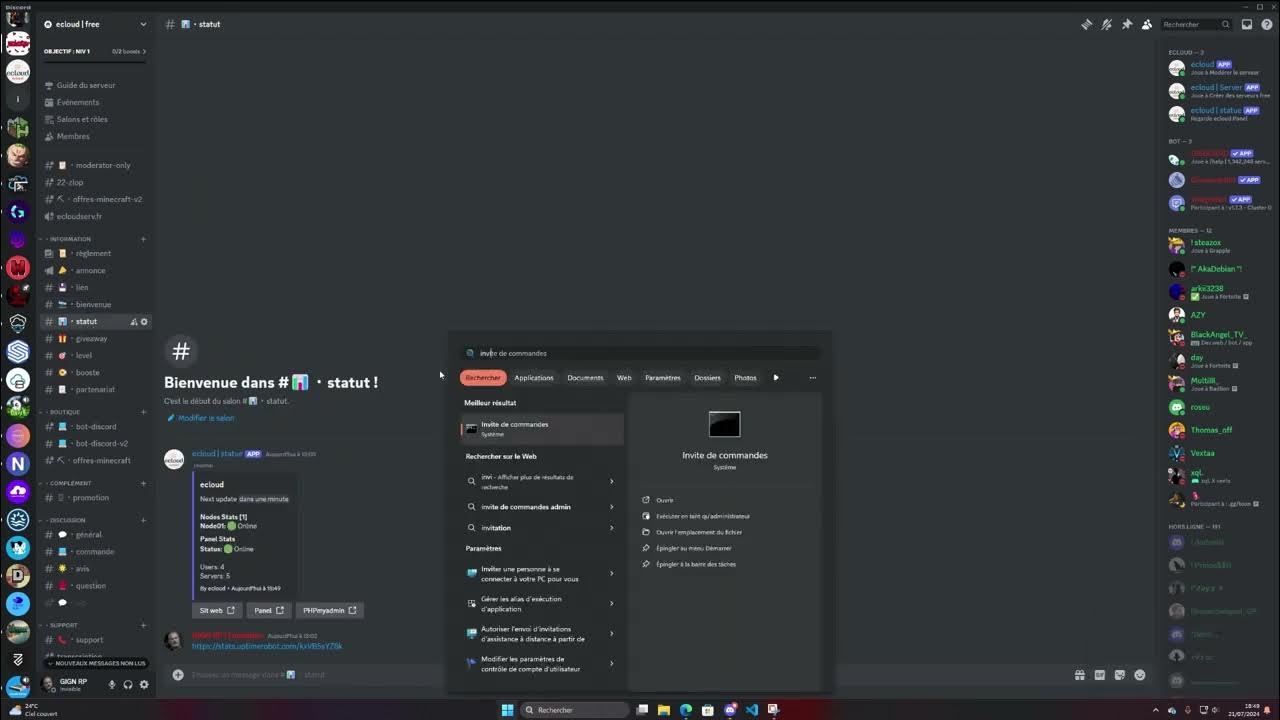The width and height of the screenshot is (1280, 720).
Task: Toggle headphones deafen in user panel
Action: pyautogui.click(x=128, y=685)
